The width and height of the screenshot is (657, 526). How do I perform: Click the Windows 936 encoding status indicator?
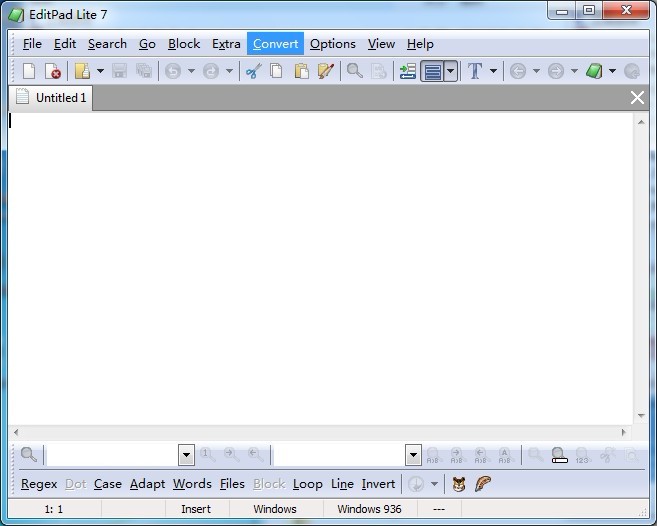369,509
